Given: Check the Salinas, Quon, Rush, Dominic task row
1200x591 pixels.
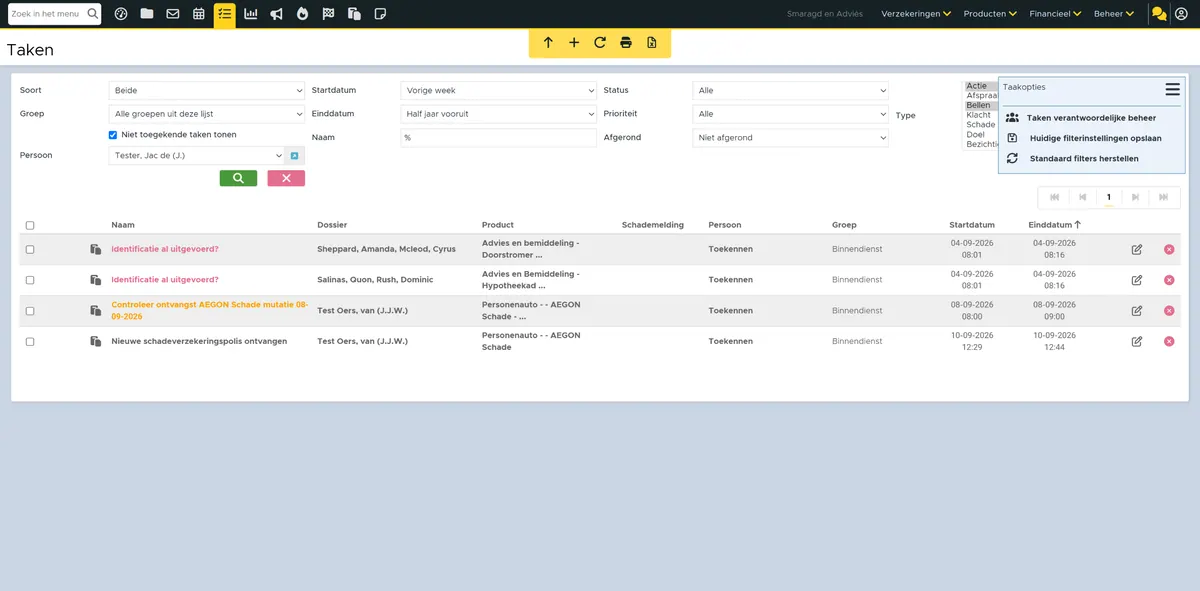Looking at the screenshot, I should pos(30,280).
